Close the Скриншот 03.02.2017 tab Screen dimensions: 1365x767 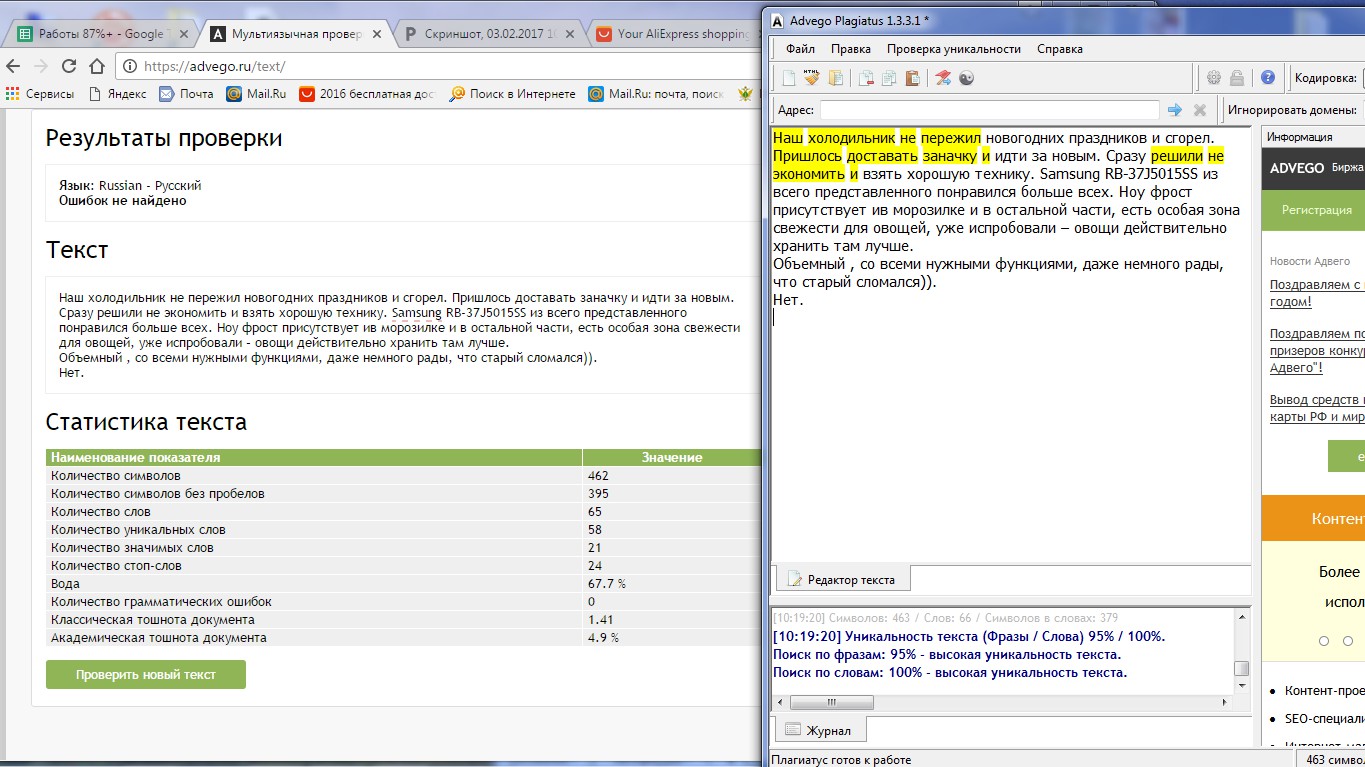coord(568,34)
